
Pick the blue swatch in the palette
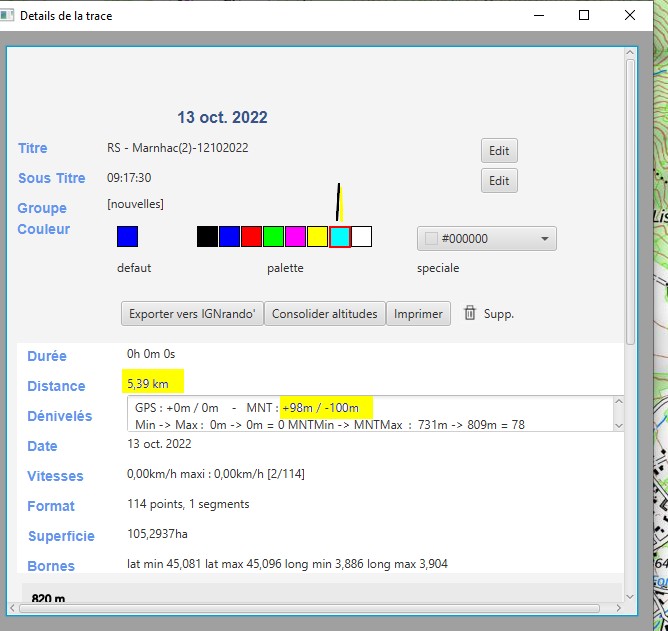point(229,237)
